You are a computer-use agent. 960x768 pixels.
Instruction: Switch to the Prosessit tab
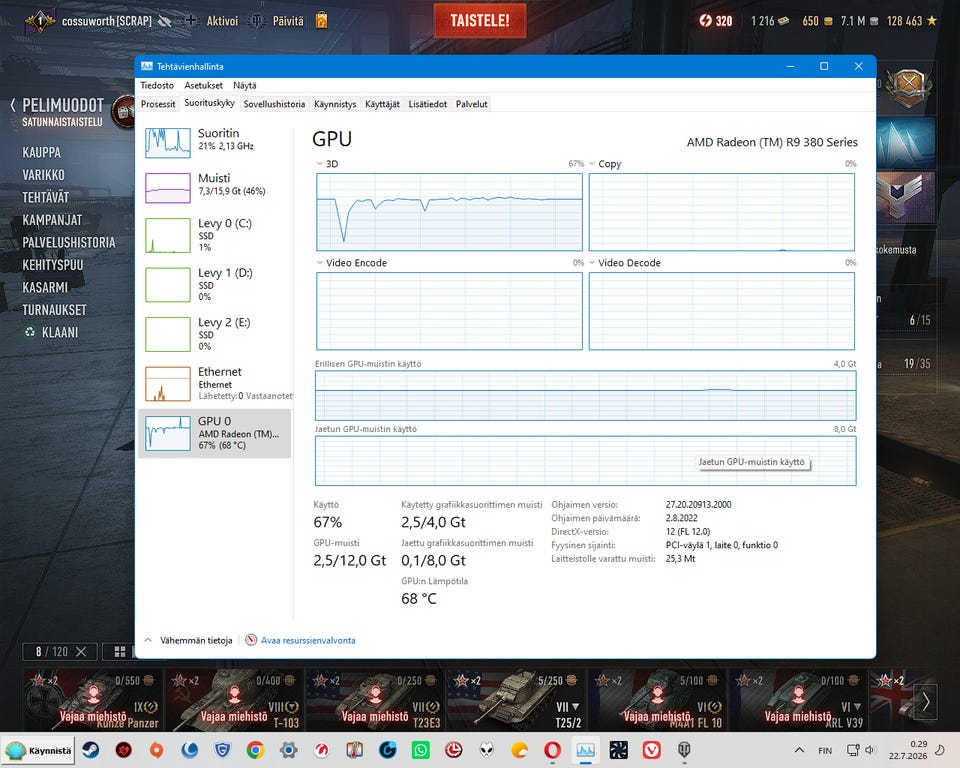point(158,104)
